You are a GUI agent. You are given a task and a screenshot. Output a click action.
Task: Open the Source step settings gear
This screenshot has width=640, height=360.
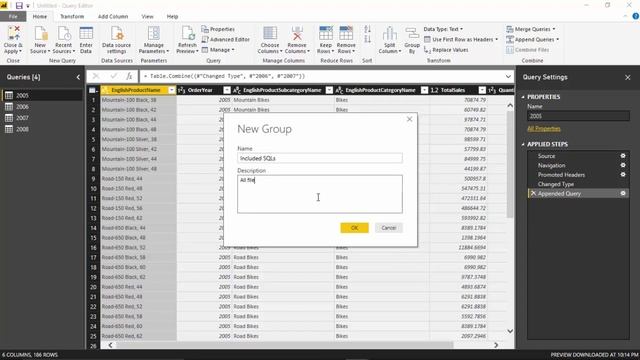[x=623, y=156]
